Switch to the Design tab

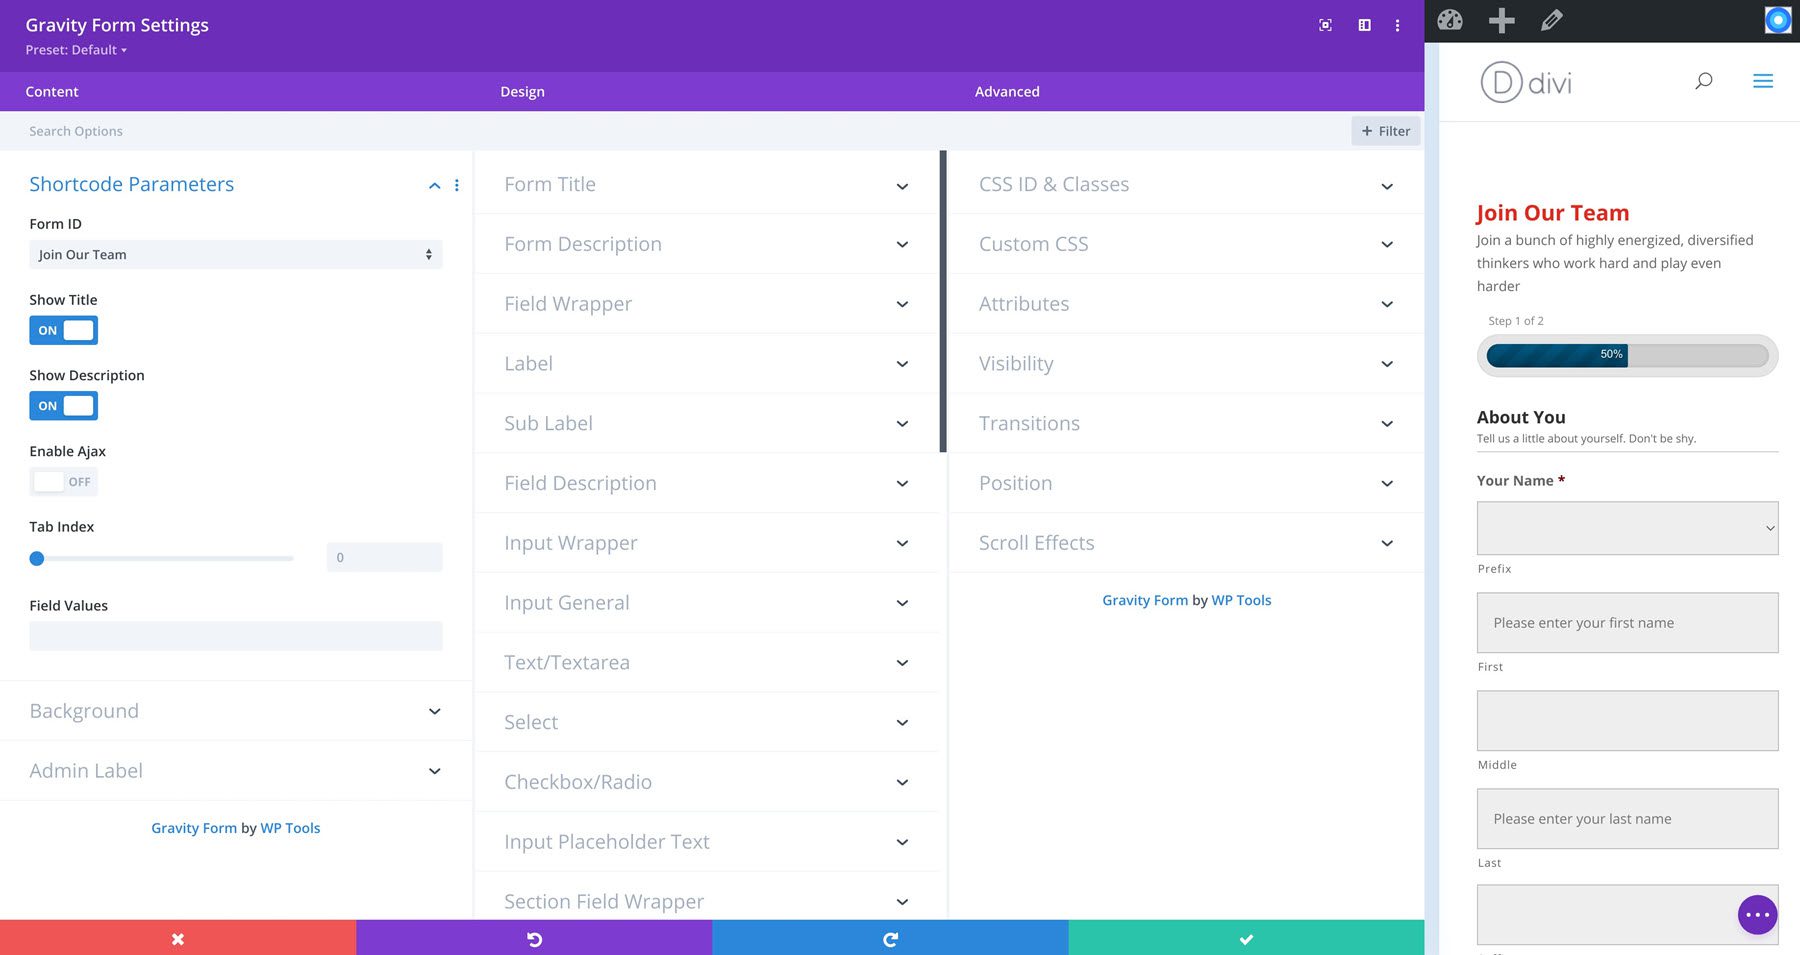pos(522,91)
